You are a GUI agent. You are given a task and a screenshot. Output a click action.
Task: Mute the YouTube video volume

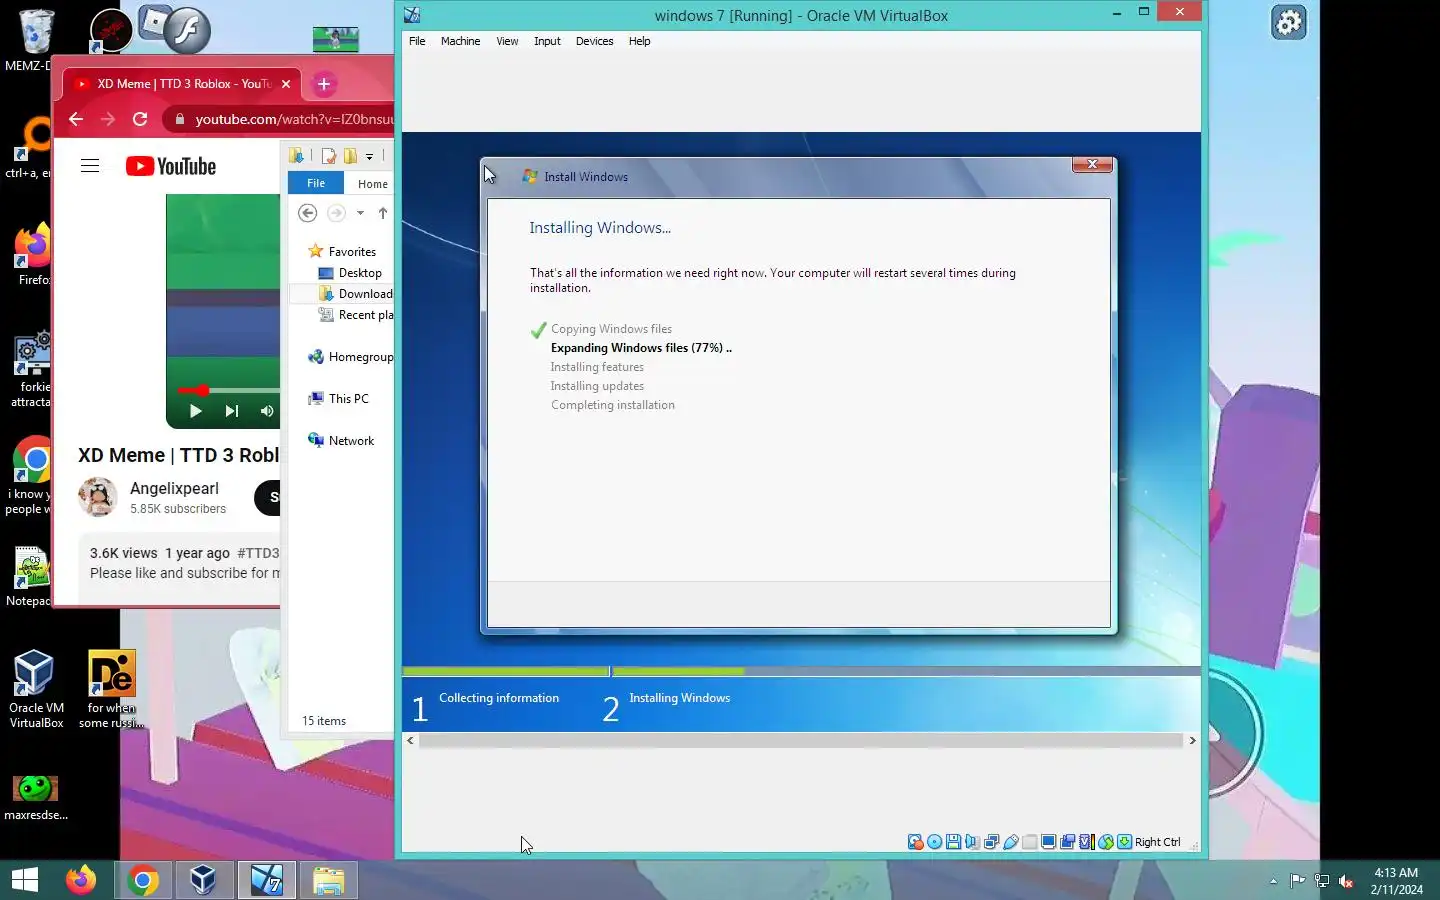coord(267,411)
